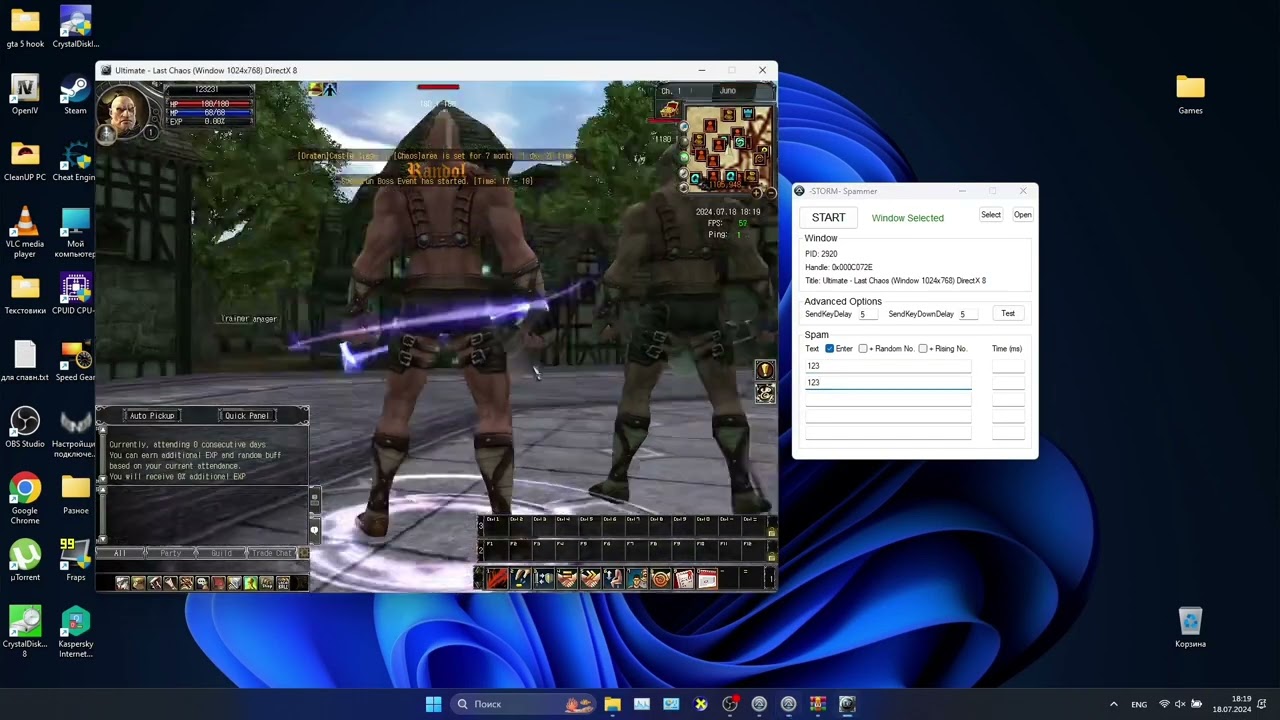Switch to the Guild chat tab
Viewport: 1280px width, 720px height.
pyautogui.click(x=221, y=553)
